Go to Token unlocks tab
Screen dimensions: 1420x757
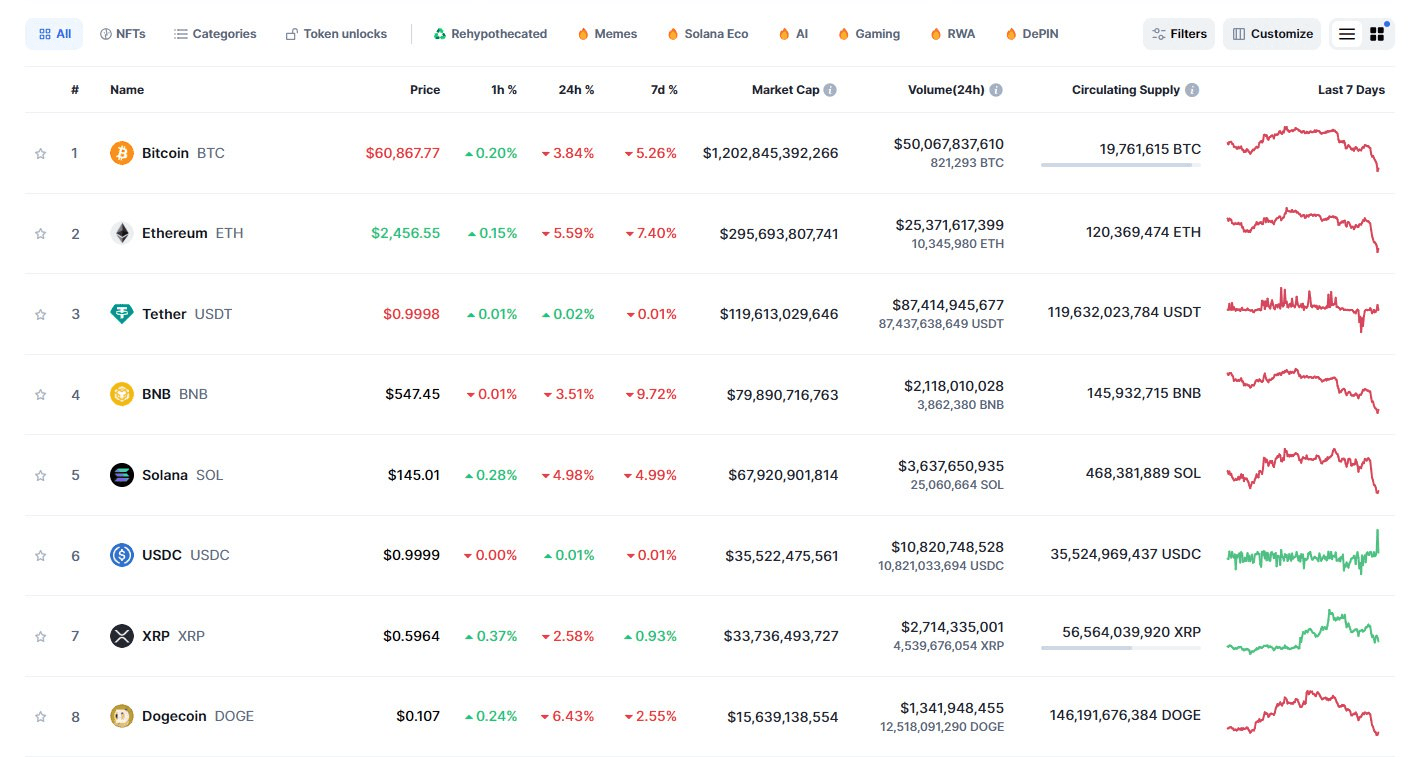[x=336, y=34]
